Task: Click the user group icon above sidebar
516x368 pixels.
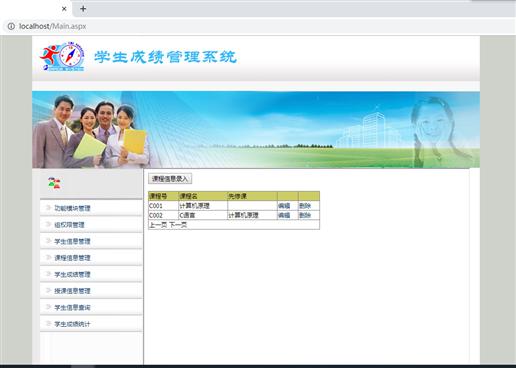Action: pos(54,183)
